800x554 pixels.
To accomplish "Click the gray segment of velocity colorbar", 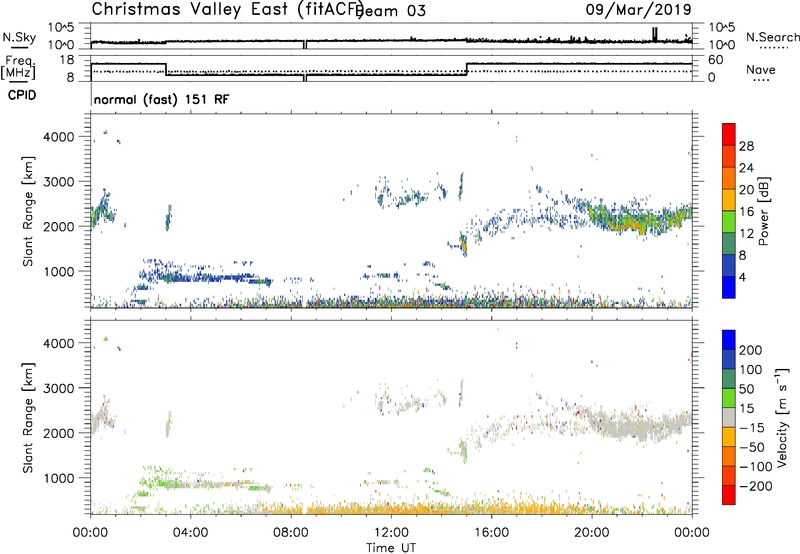I will 729,418.
